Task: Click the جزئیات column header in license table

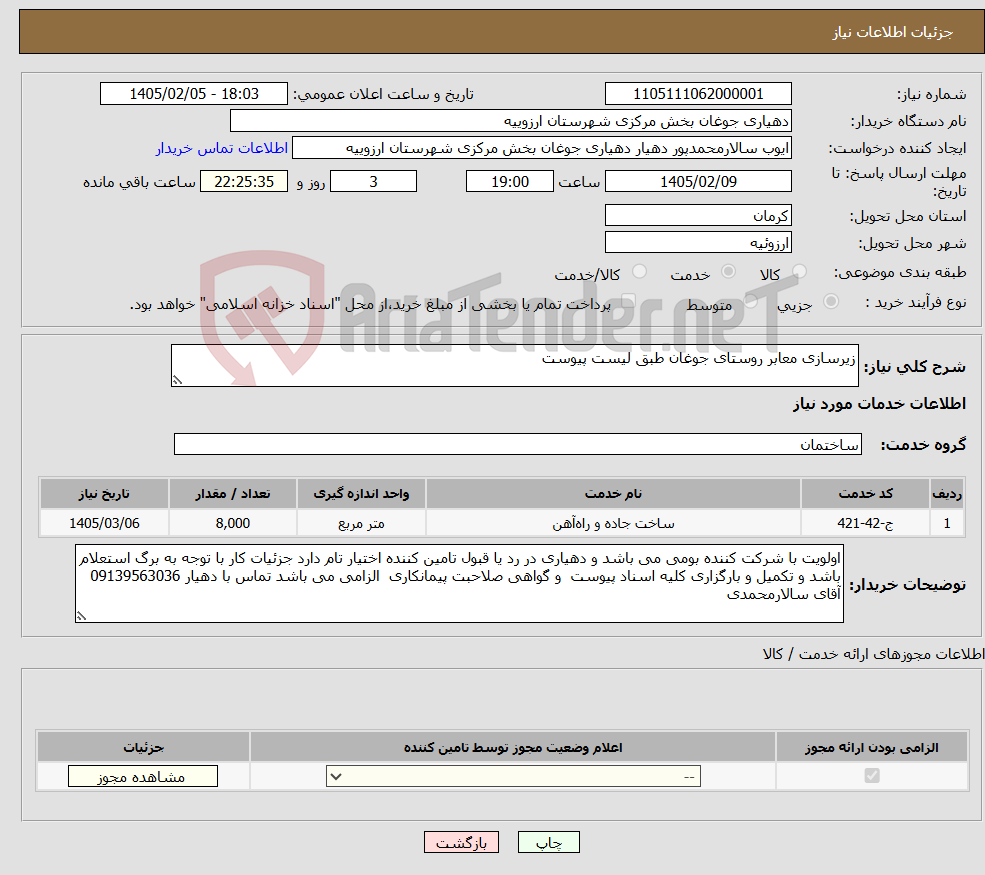Action: click(x=143, y=747)
